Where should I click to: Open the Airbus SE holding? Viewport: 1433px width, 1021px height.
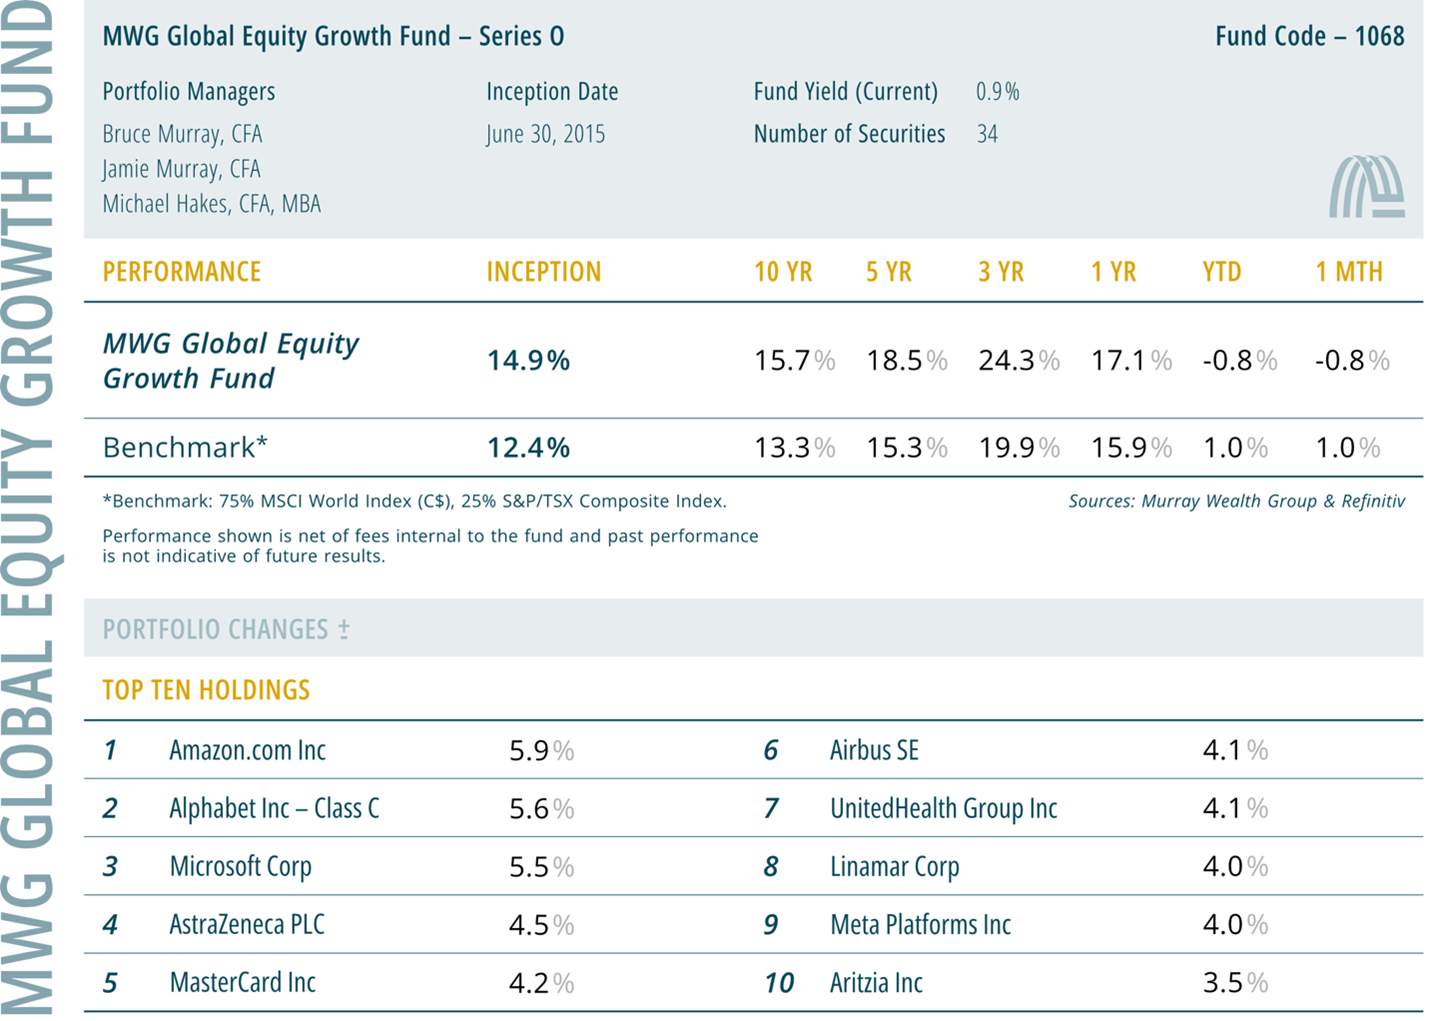874,750
